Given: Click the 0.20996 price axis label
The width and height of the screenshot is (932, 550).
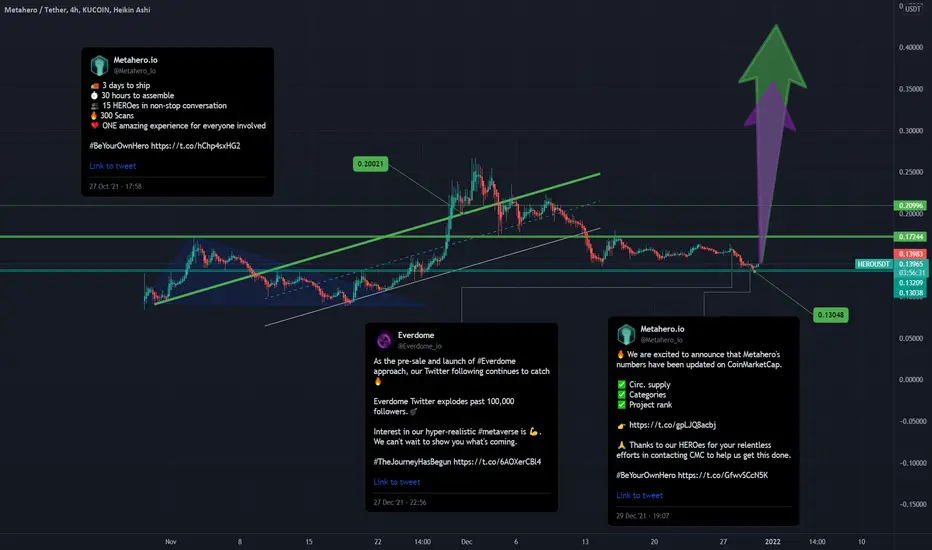Looking at the screenshot, I should [910, 206].
